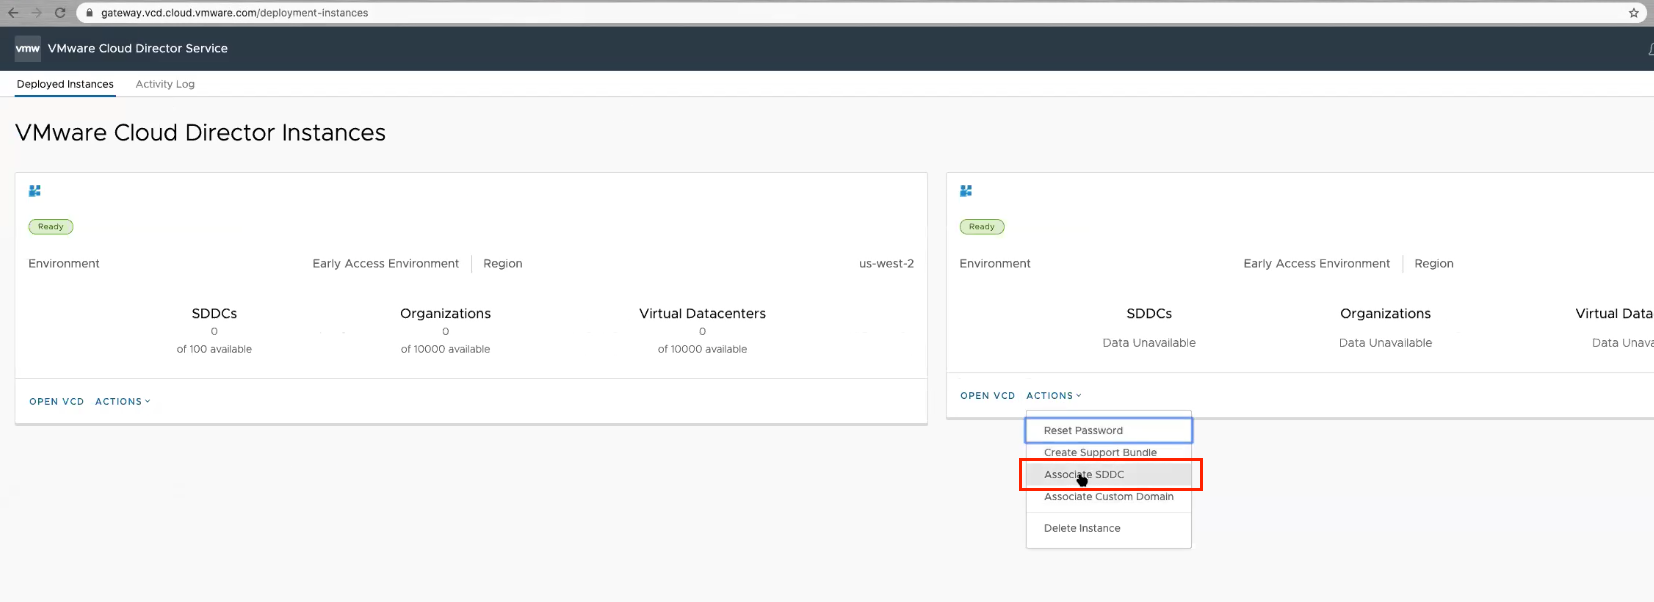Screen dimensions: 1654x602
Task: Choose Associate Custom Domain option
Action: (x=1109, y=496)
